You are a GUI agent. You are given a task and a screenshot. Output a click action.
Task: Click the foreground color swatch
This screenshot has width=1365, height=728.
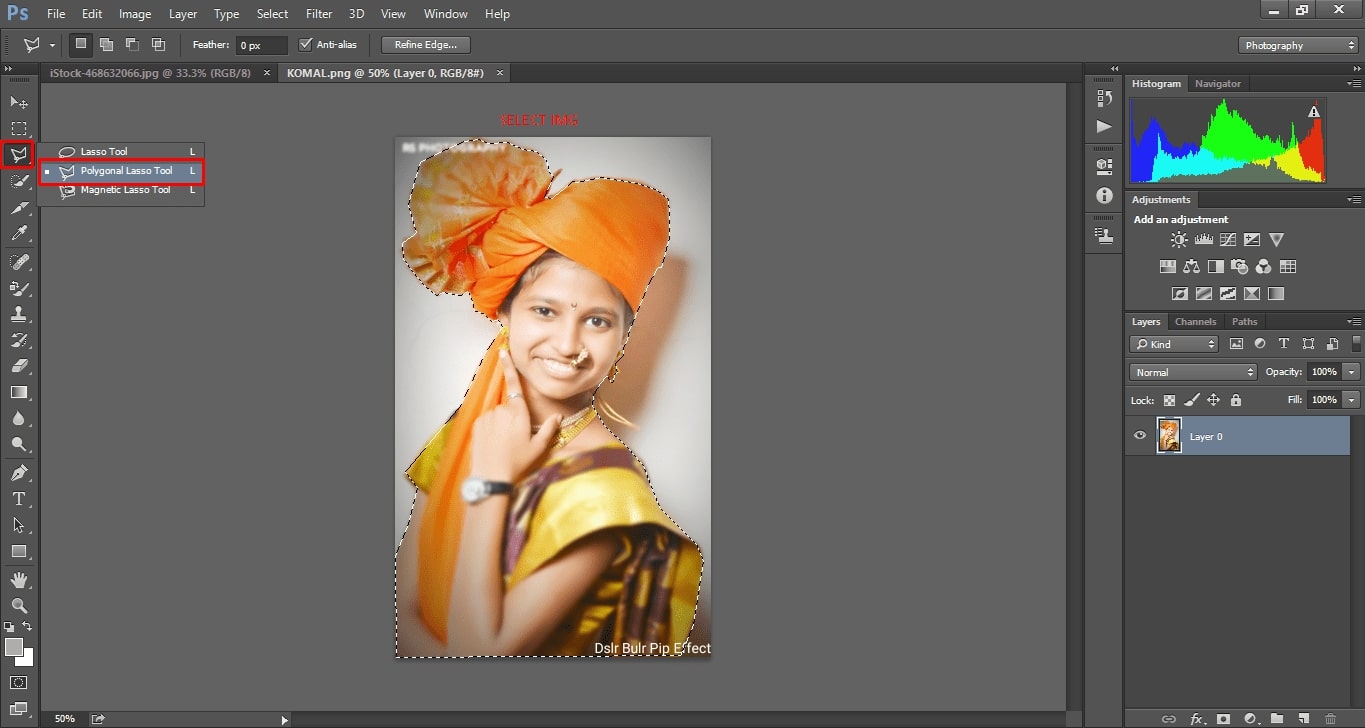pyautogui.click(x=14, y=647)
